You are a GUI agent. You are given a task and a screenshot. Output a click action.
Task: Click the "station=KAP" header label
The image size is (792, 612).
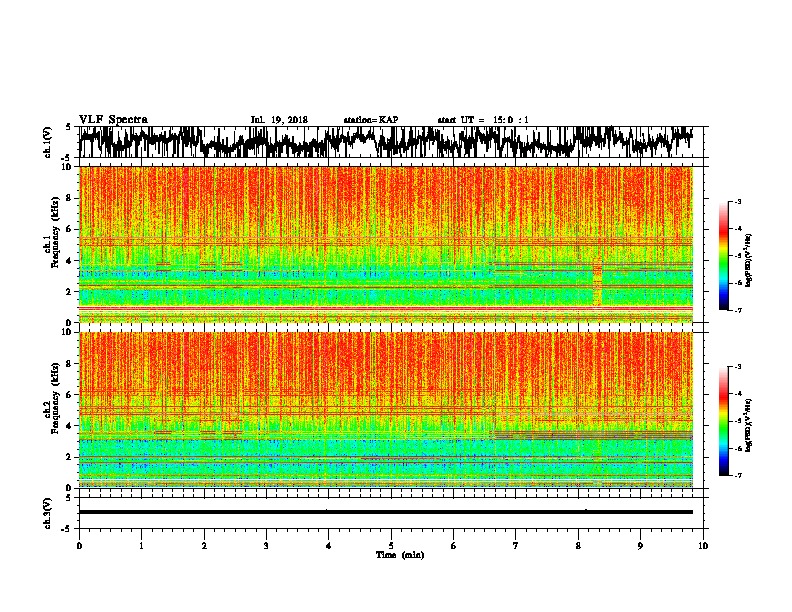(371, 120)
